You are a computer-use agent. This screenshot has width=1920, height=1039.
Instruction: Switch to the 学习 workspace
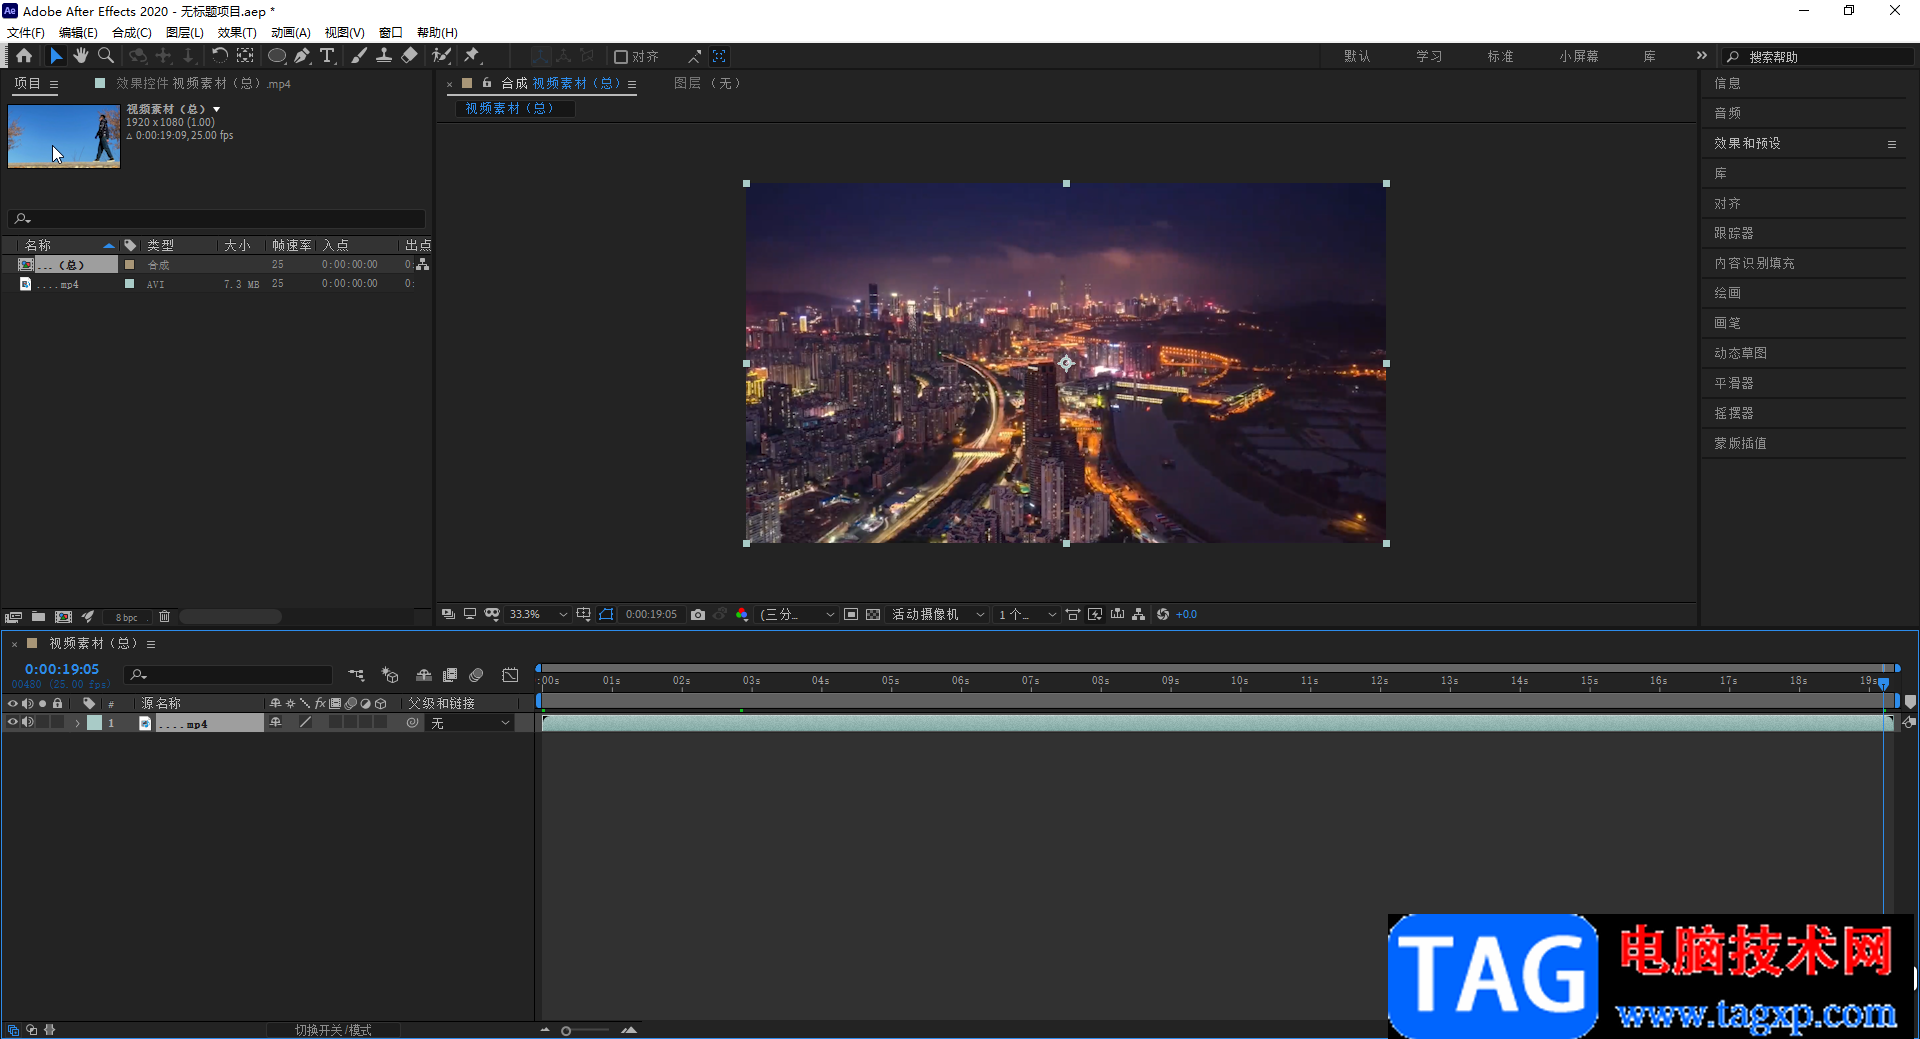pos(1429,57)
